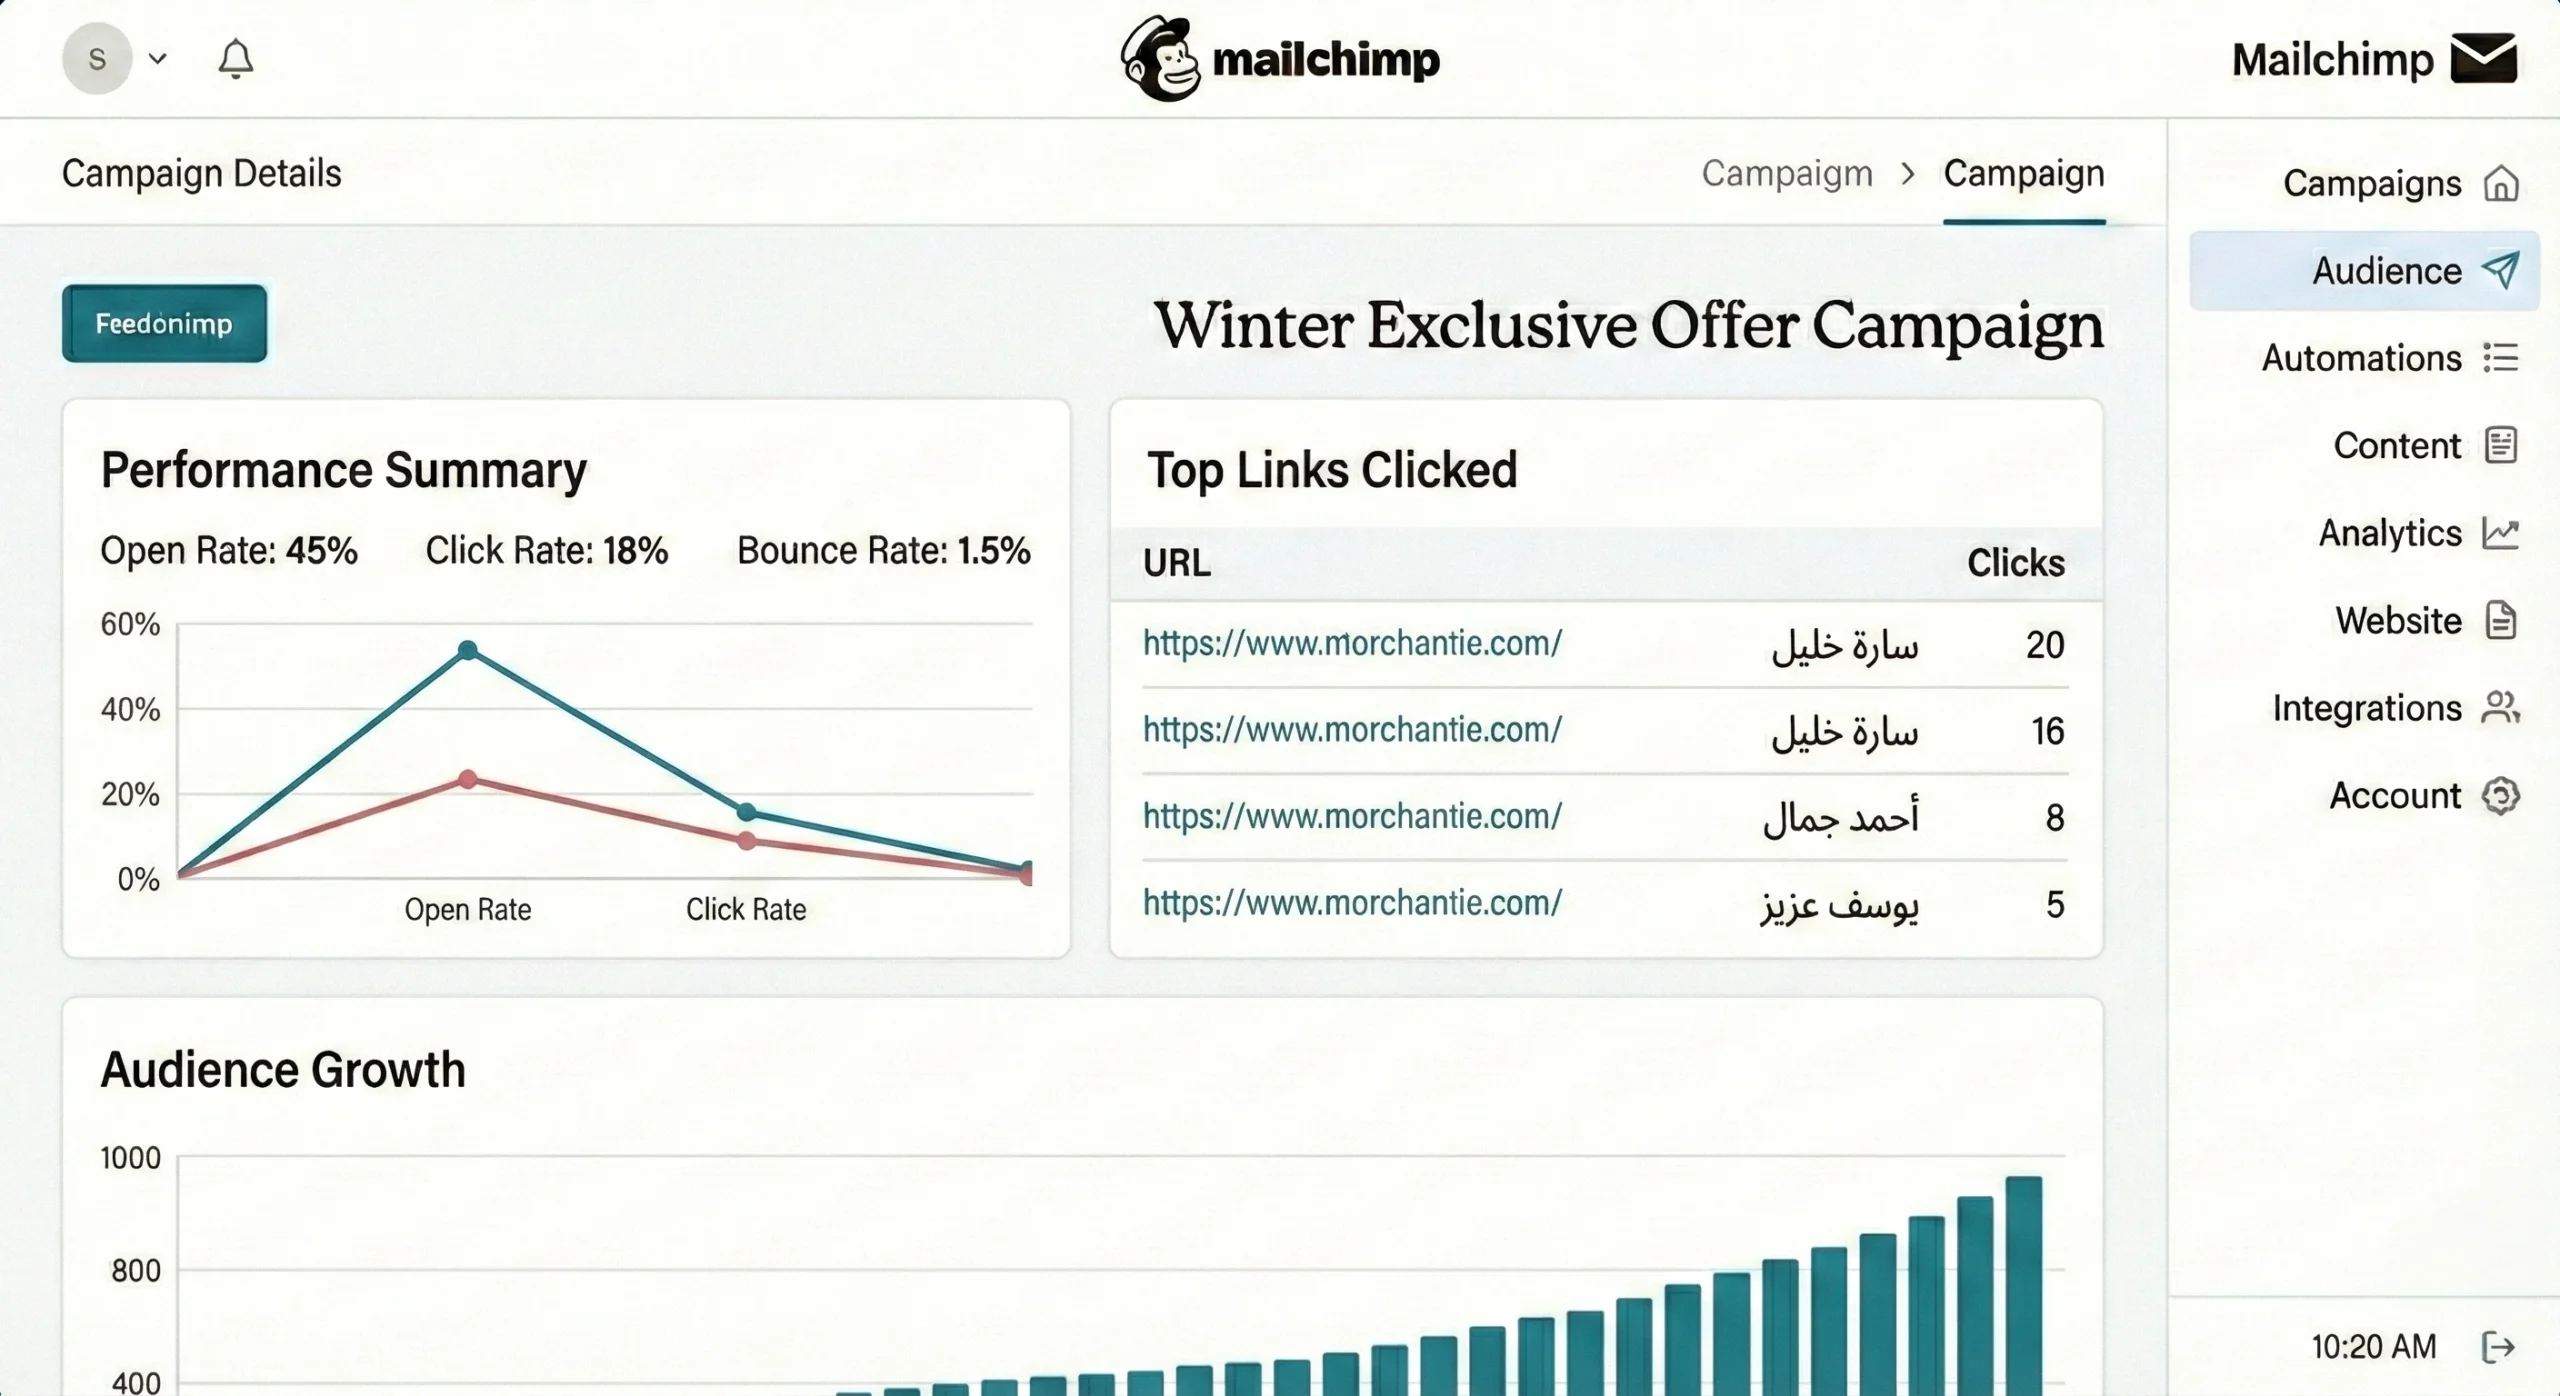Select the underlined Campaign tab
The height and width of the screenshot is (1396, 2560).
pos(2023,174)
